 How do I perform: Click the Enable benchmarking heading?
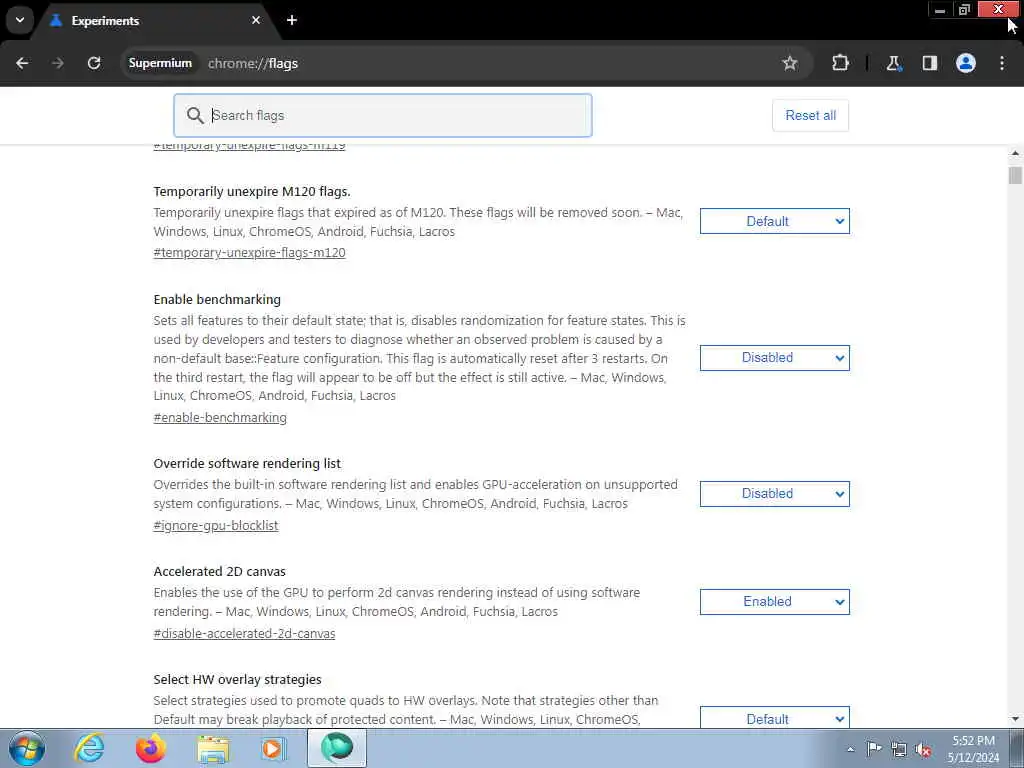pos(217,300)
